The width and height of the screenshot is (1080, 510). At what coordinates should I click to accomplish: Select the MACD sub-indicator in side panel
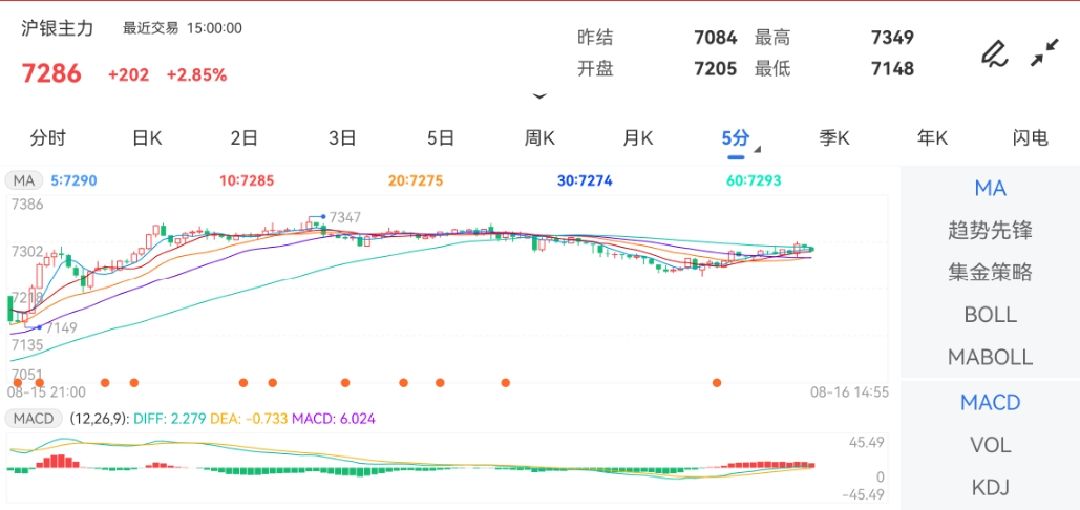(x=990, y=402)
